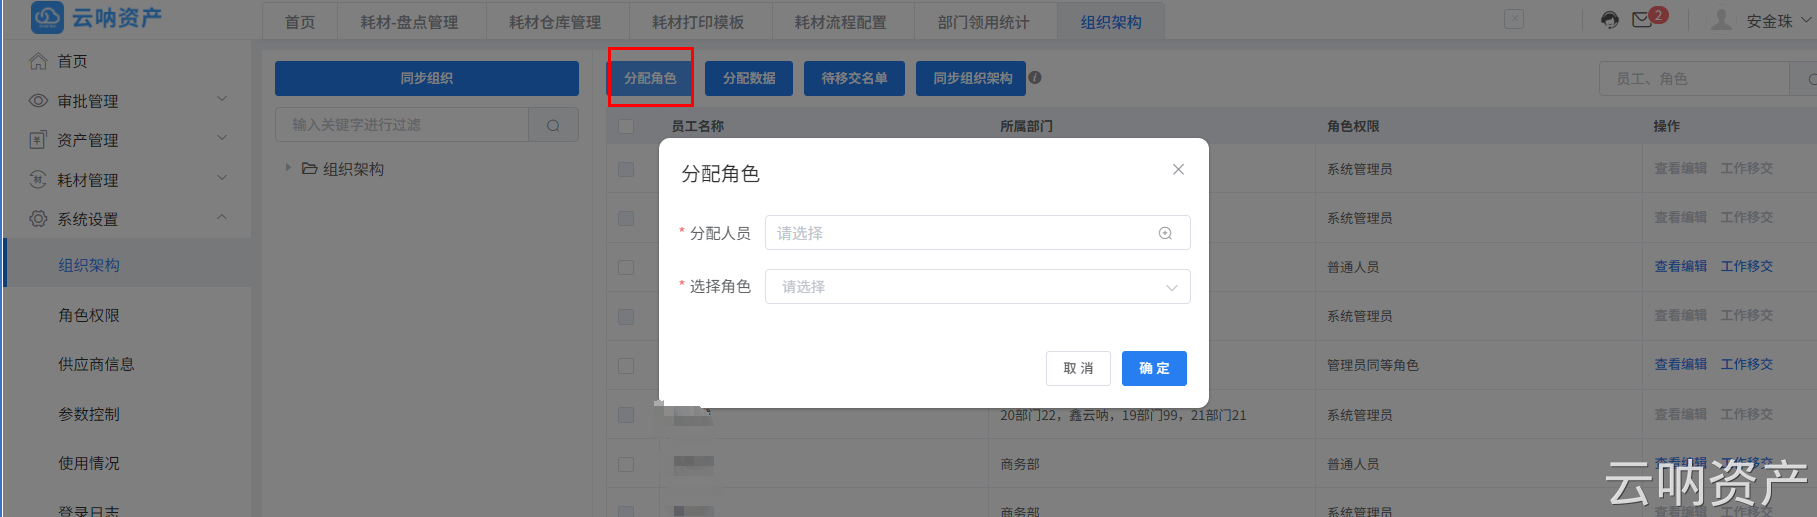
Task: Click the search icon beside keyword filter
Action: click(553, 125)
